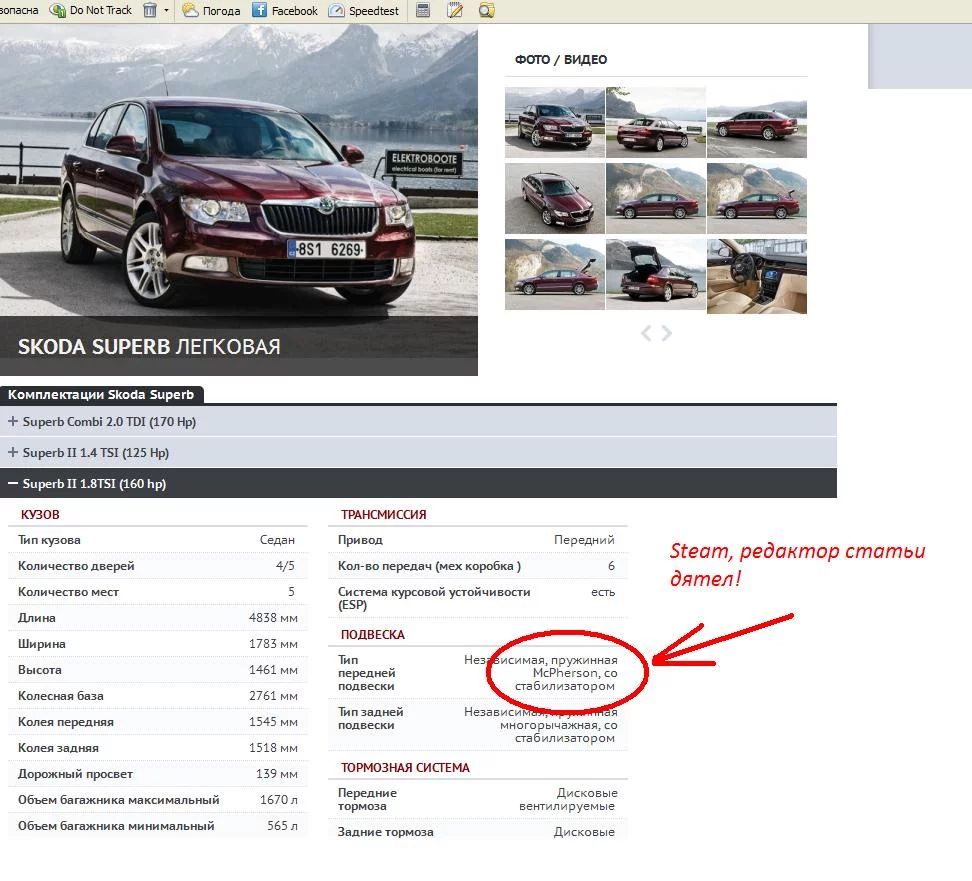Screen dimensions: 972x881
Task: Click Система курсовой устойчивости (ESP) row
Action: coord(478,598)
